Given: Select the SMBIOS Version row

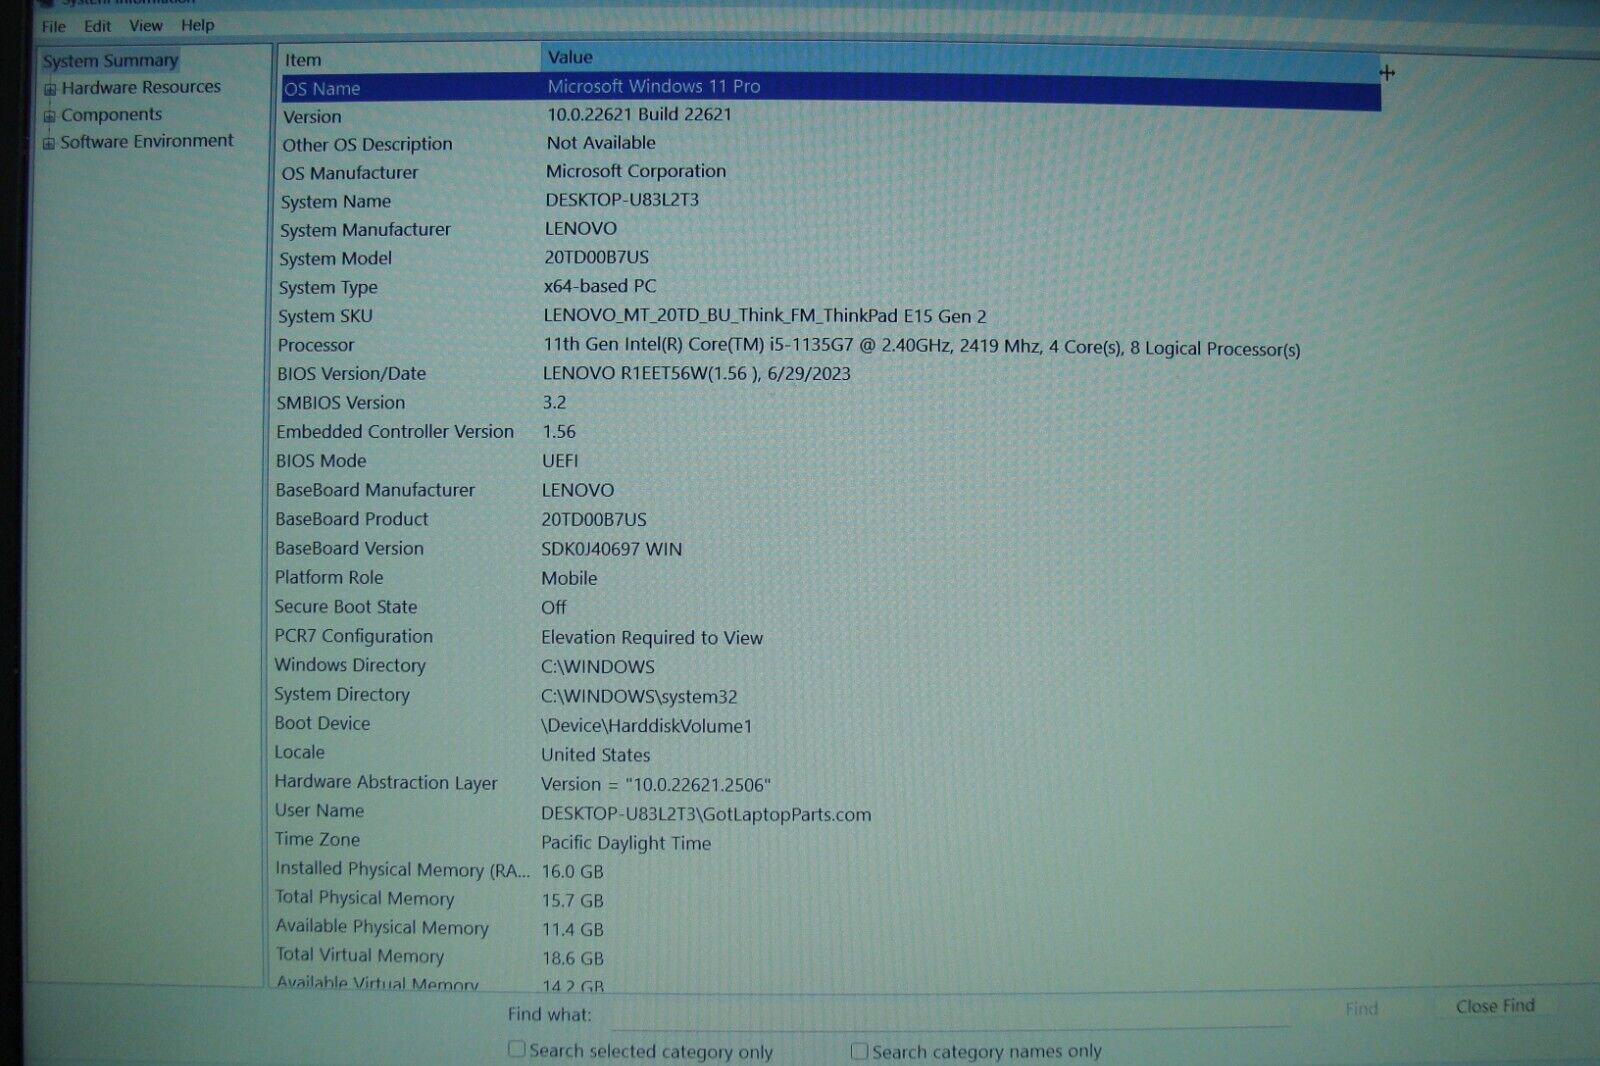Looking at the screenshot, I should point(830,403).
